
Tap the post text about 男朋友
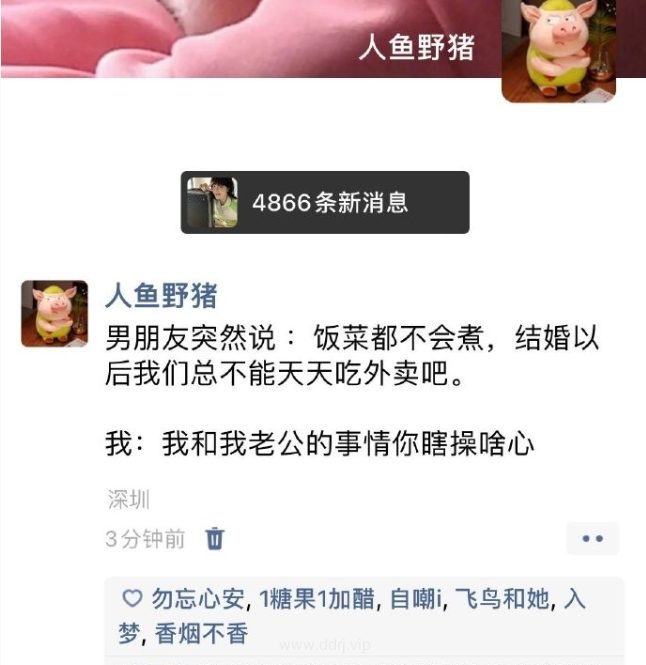(352, 356)
